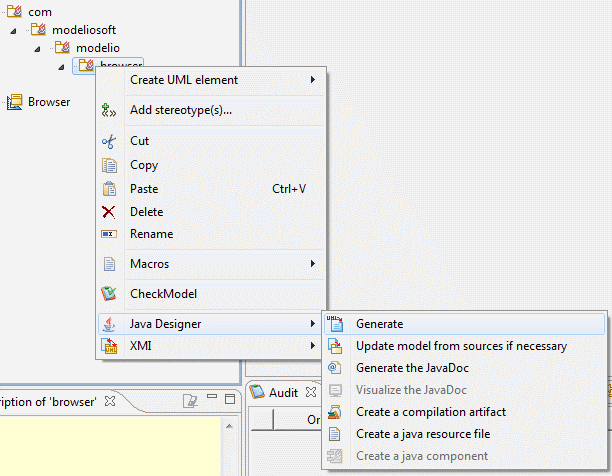612x476 pixels.
Task: Click the Browser diagram icon in tree
Action: 14,102
